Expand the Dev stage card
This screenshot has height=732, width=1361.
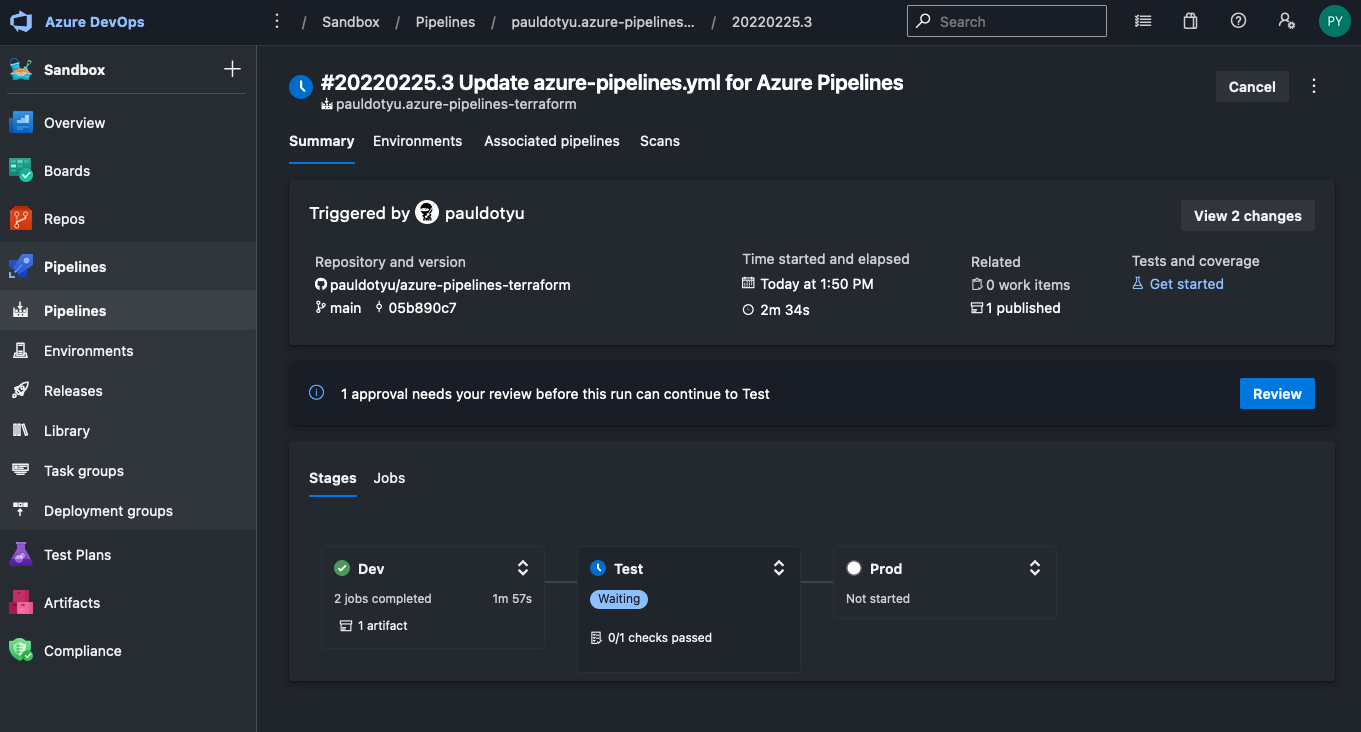point(523,568)
